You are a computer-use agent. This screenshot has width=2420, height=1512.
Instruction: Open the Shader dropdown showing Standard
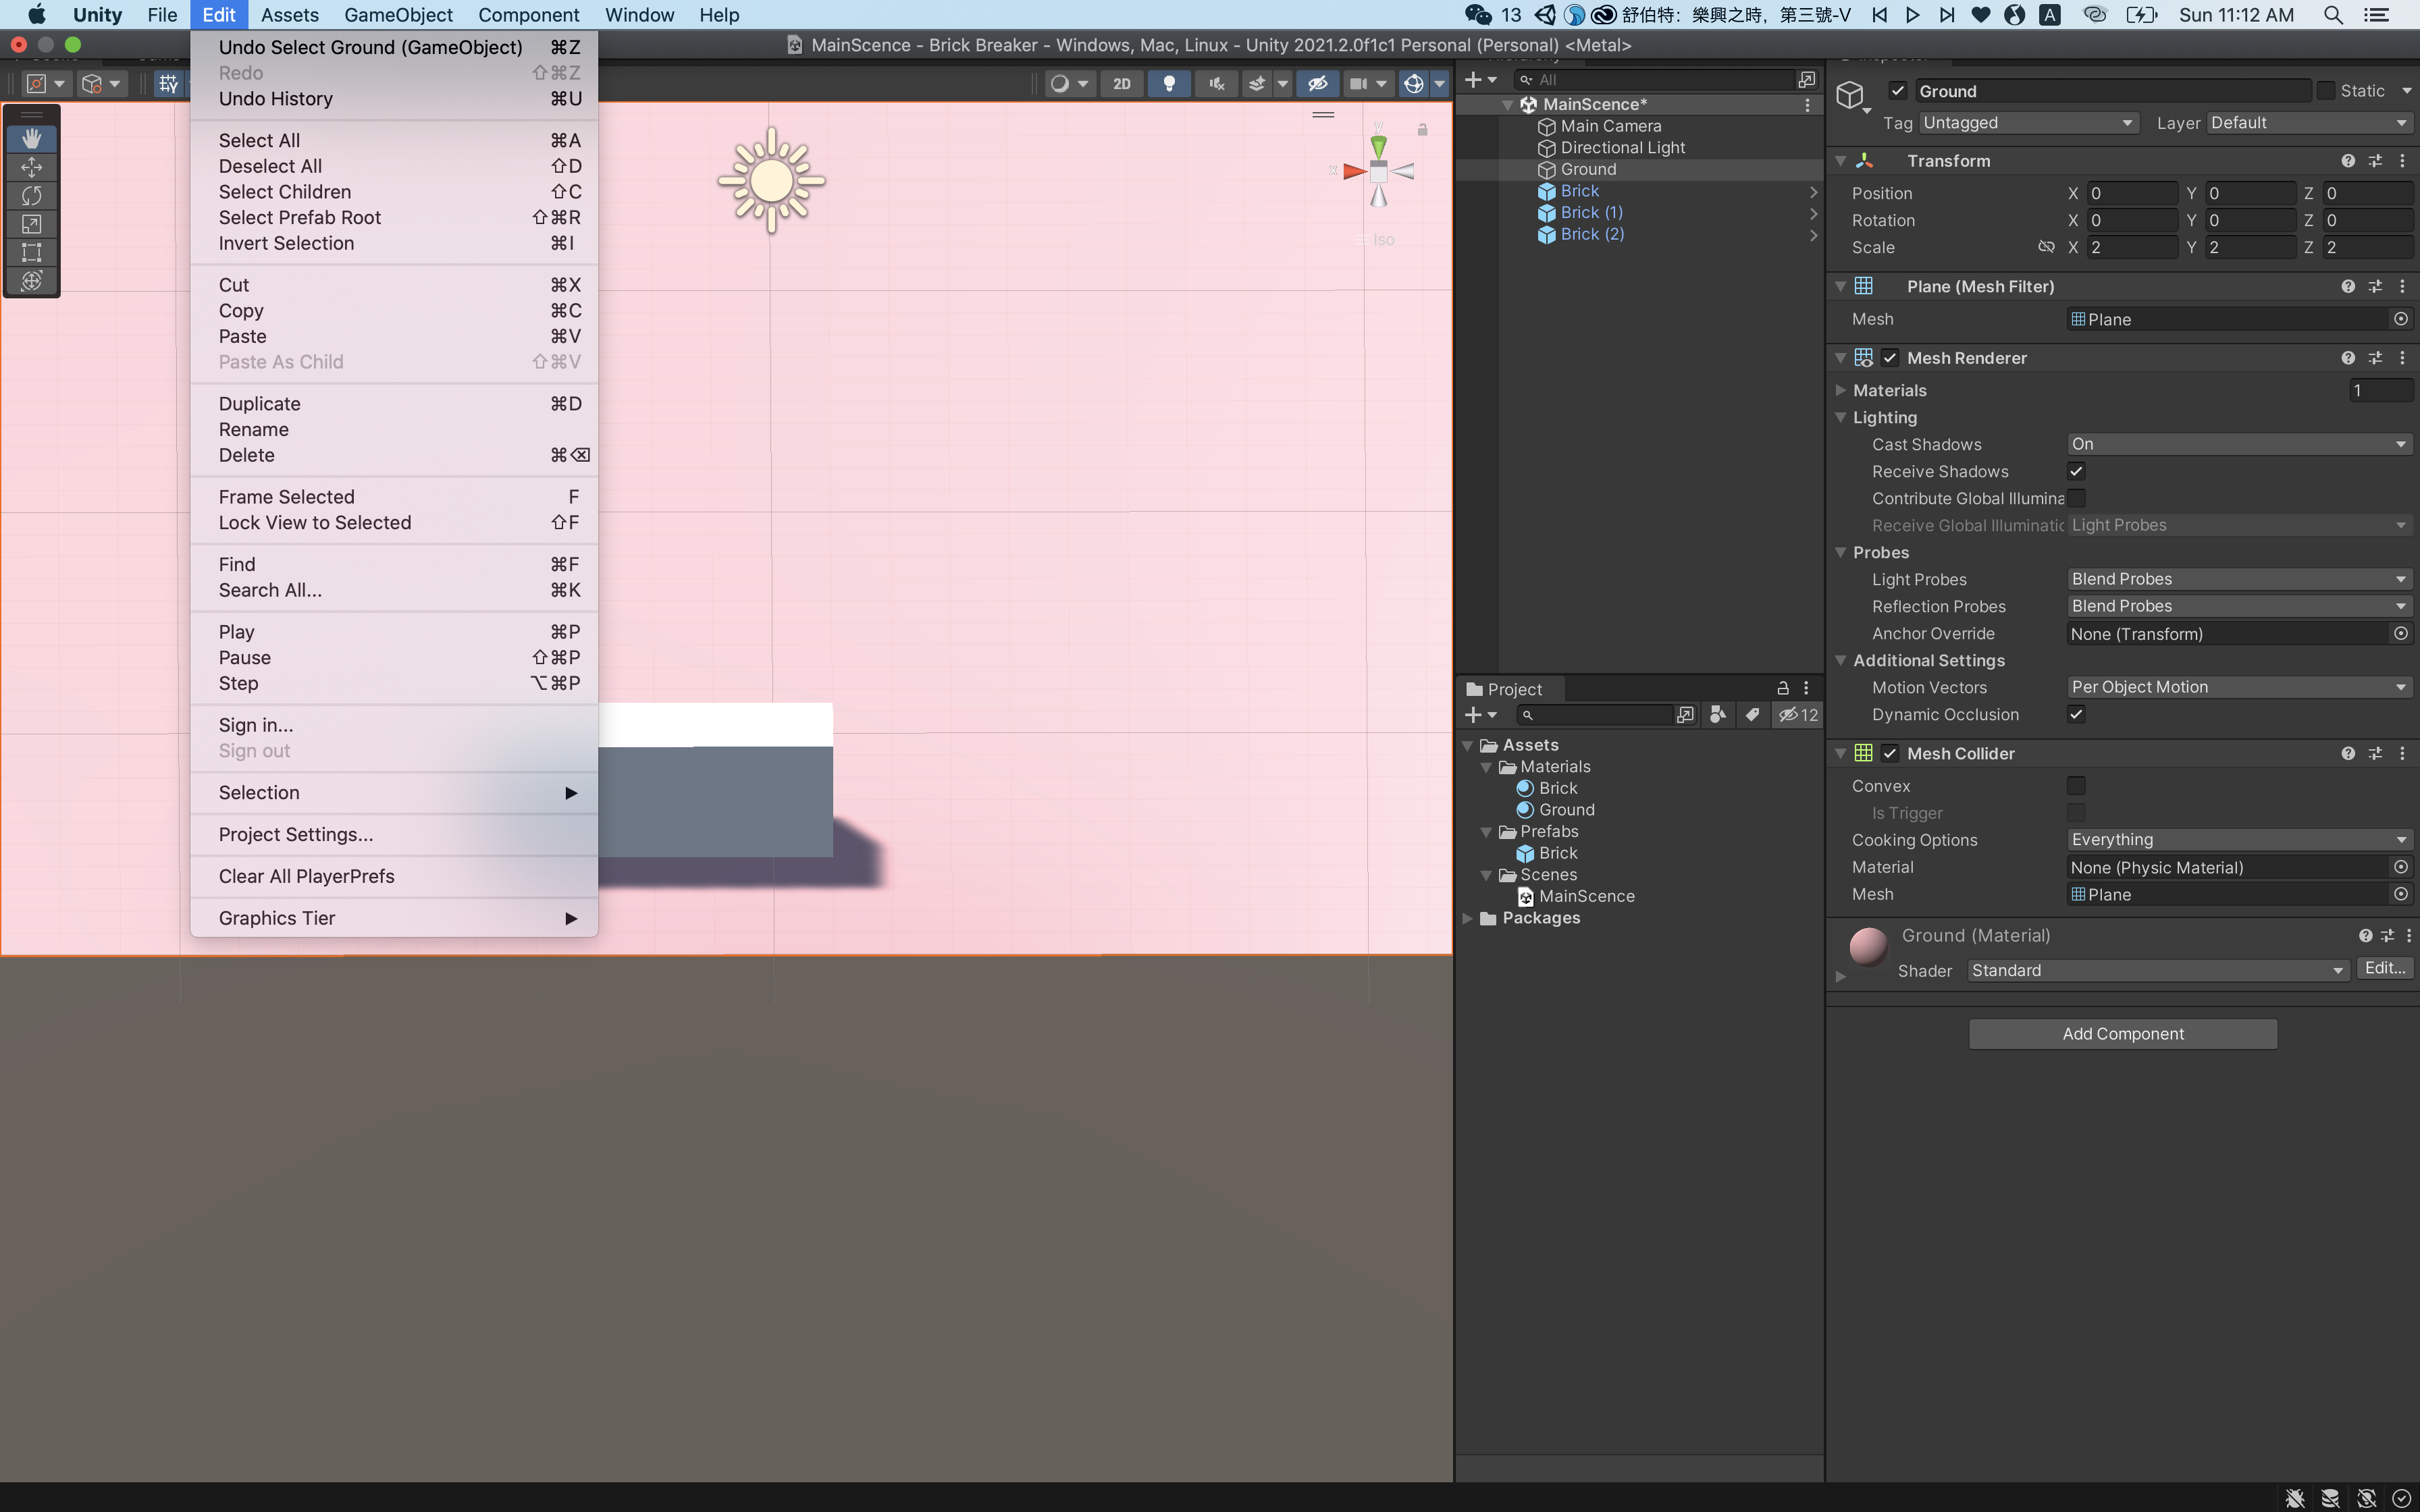tap(2157, 971)
